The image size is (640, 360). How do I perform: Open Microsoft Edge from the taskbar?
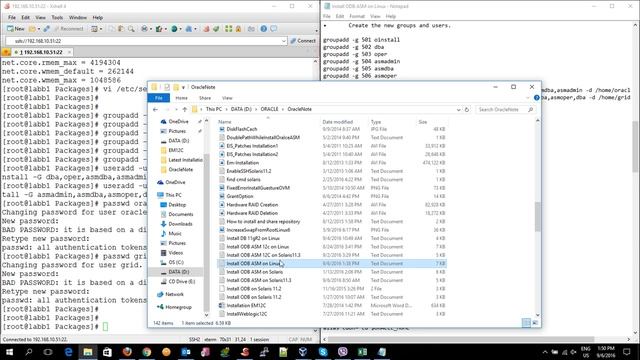(x=68, y=351)
